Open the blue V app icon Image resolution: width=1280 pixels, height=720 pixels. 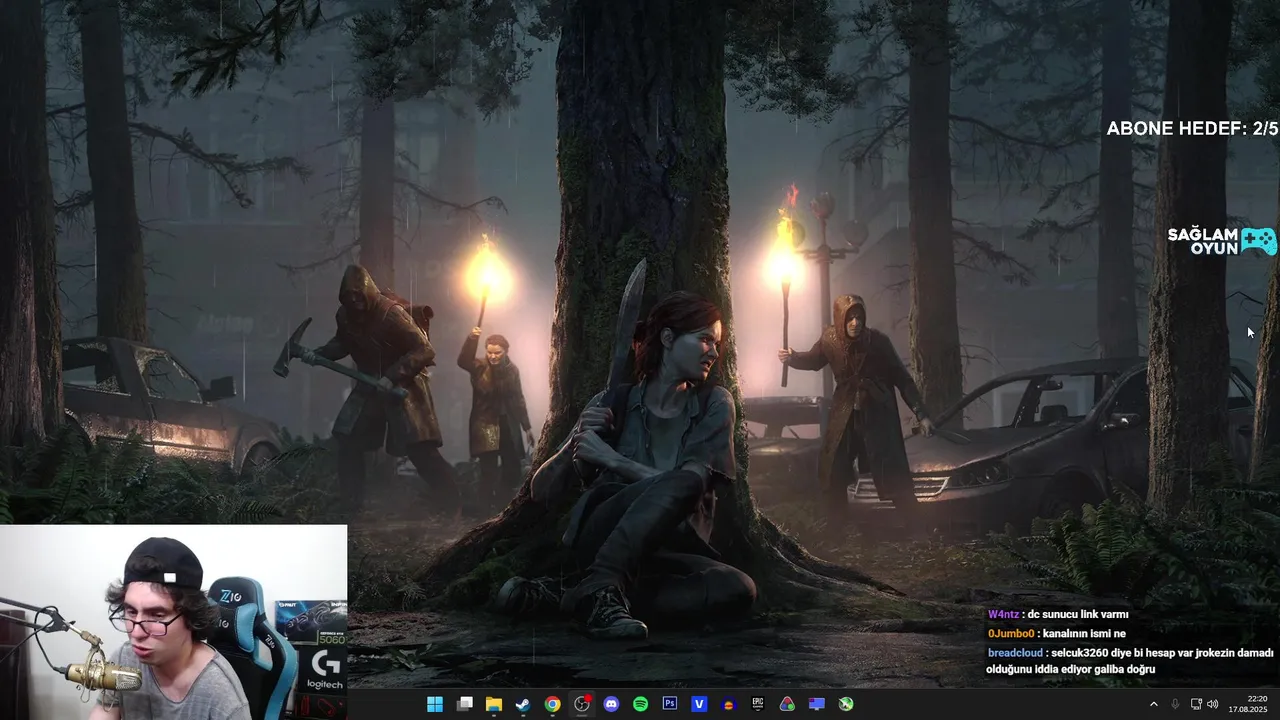pos(699,704)
